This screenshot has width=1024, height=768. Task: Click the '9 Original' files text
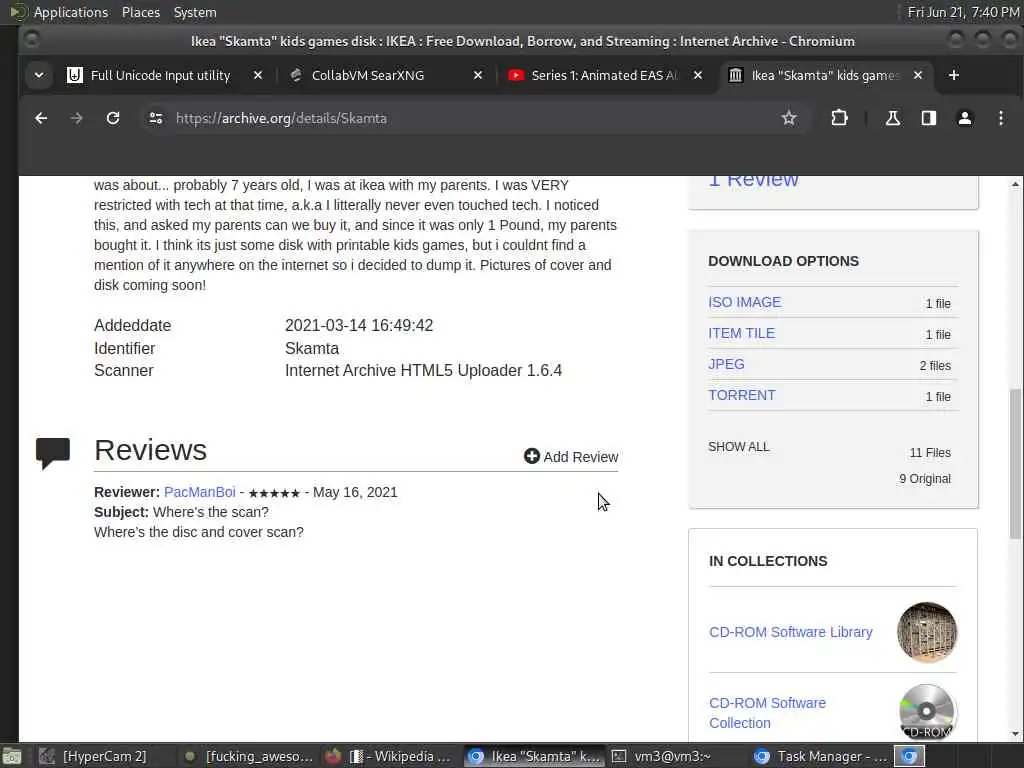pos(925,479)
